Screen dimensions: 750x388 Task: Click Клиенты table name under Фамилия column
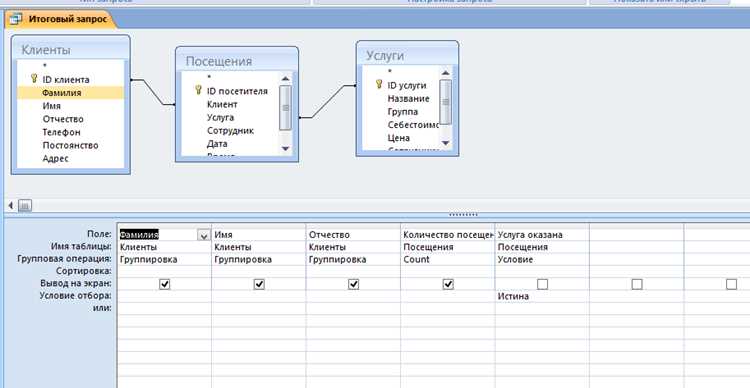164,247
